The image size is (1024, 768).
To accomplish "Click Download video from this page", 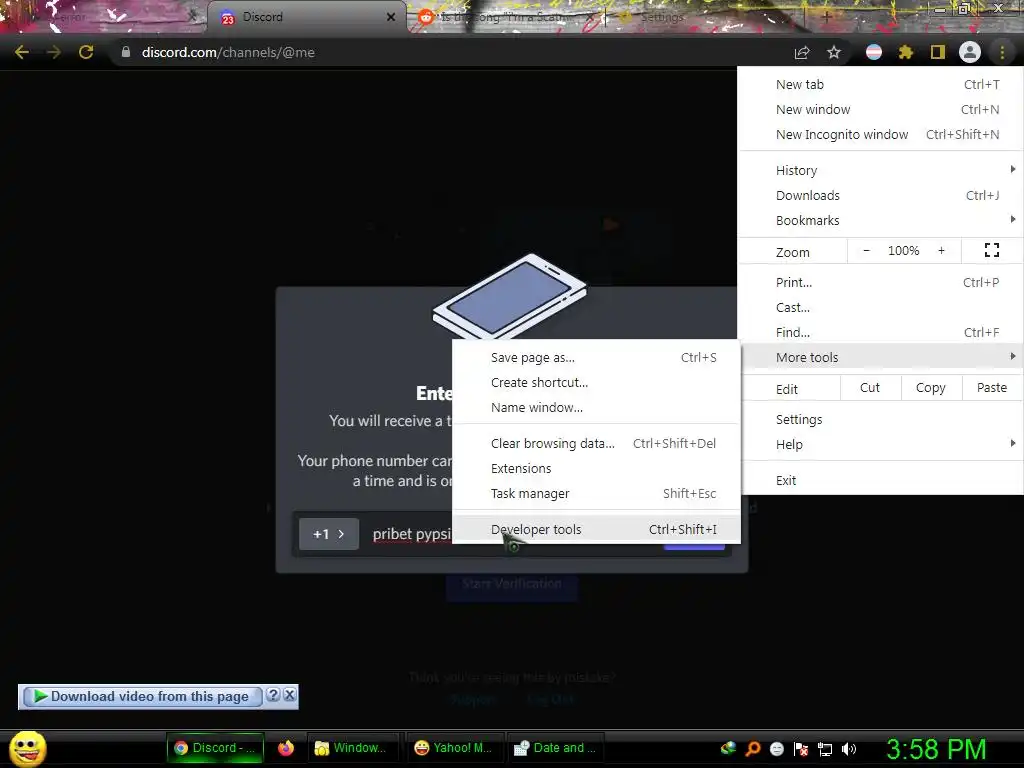I will click(142, 697).
